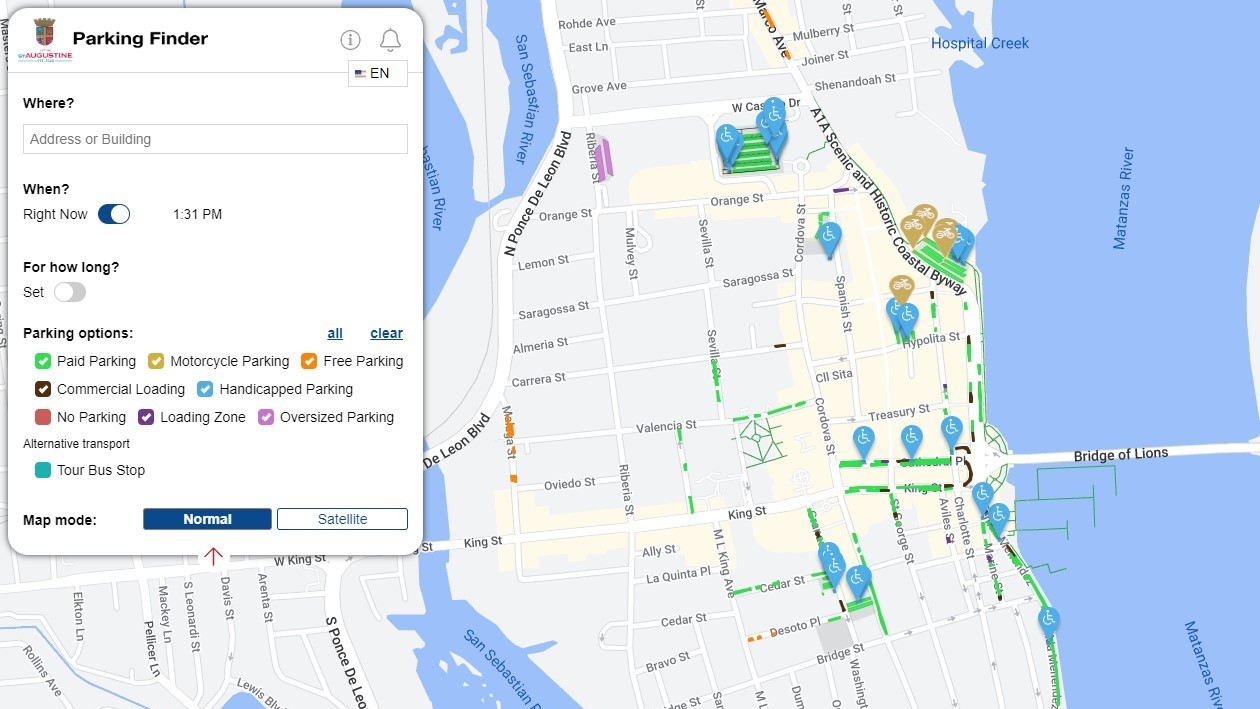Select Normal map mode
The image size is (1260, 709).
pyautogui.click(x=207, y=519)
